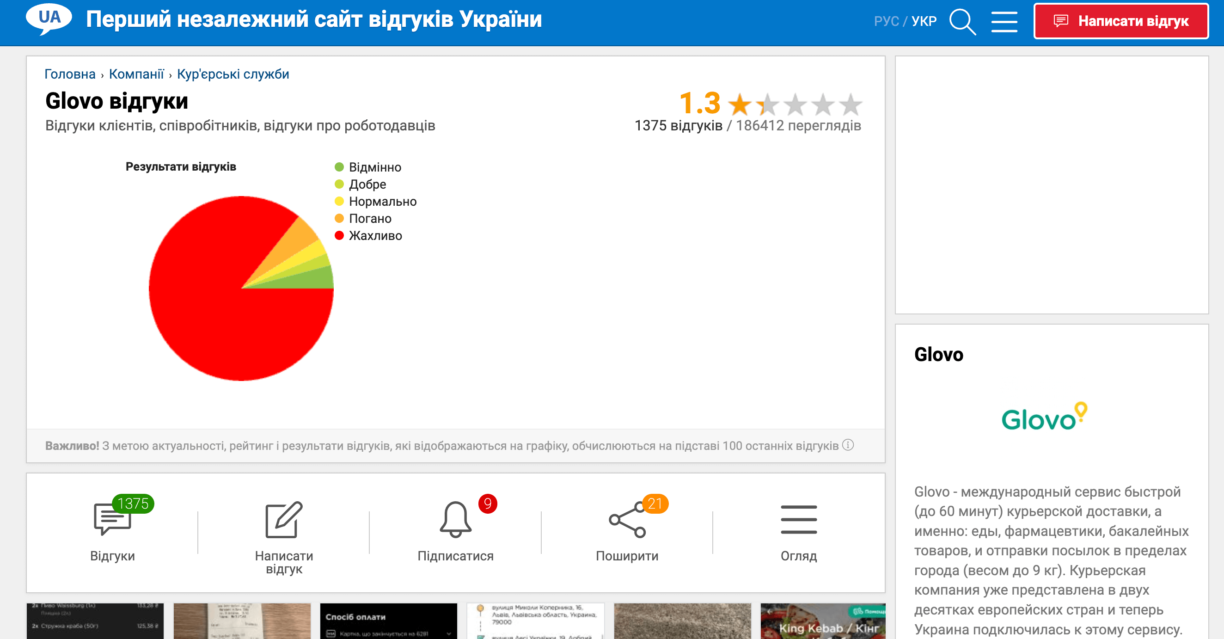This screenshot has width=1224, height=639.
Task: Click the orange Погано legend dot
Action: pyautogui.click(x=339, y=218)
